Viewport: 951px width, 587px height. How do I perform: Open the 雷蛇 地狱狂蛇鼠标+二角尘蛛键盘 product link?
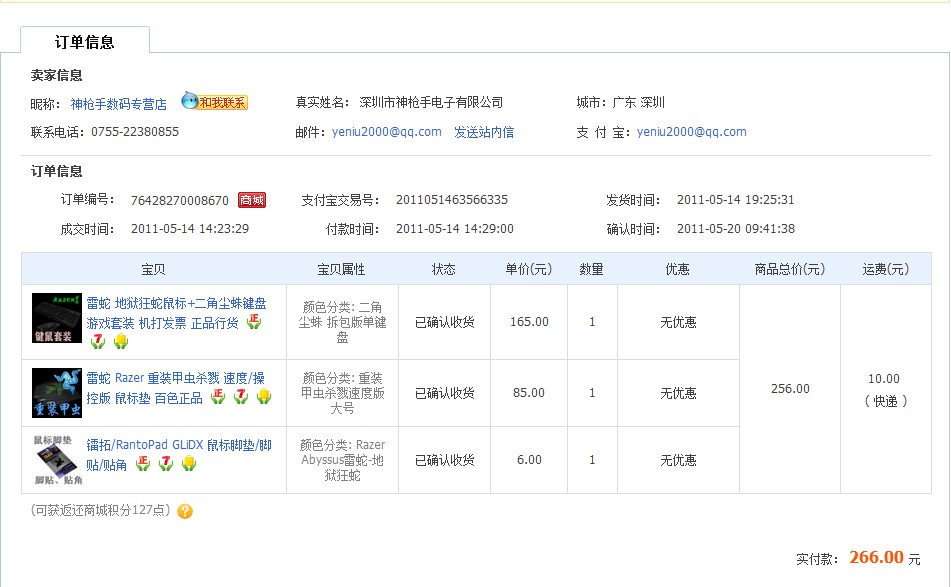[176, 313]
